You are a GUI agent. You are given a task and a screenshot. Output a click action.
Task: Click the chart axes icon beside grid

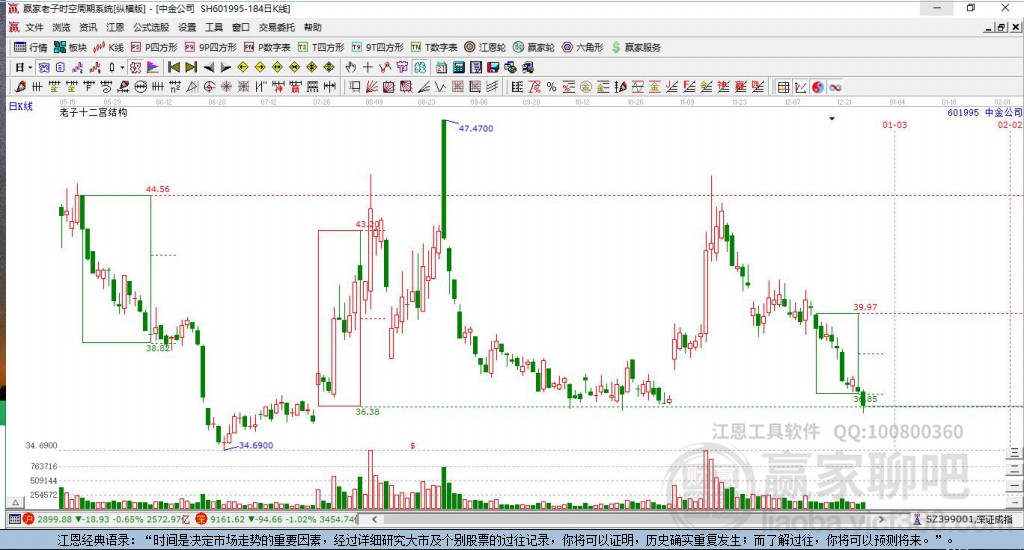801,87
